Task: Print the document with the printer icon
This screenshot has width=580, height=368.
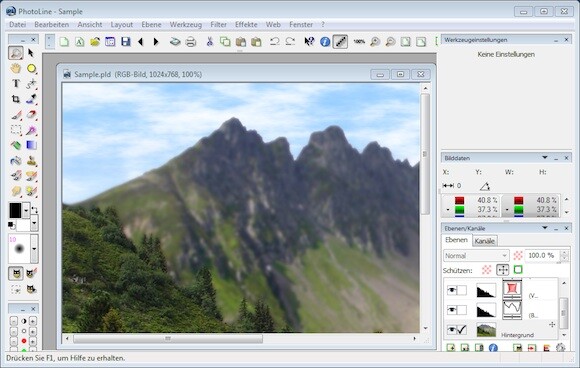Action: click(190, 41)
